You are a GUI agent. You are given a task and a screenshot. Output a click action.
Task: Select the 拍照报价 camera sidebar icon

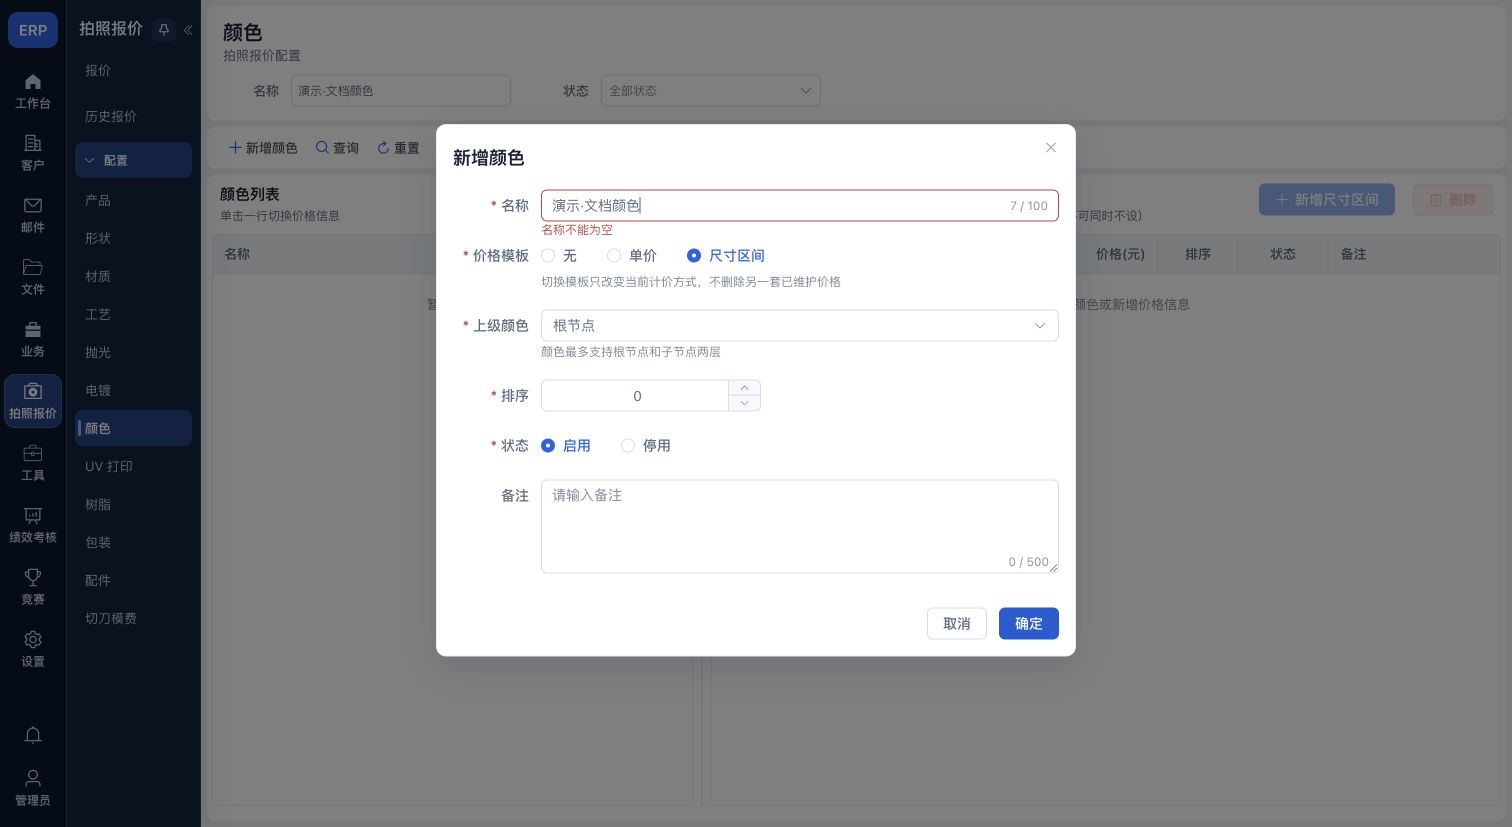pyautogui.click(x=33, y=401)
